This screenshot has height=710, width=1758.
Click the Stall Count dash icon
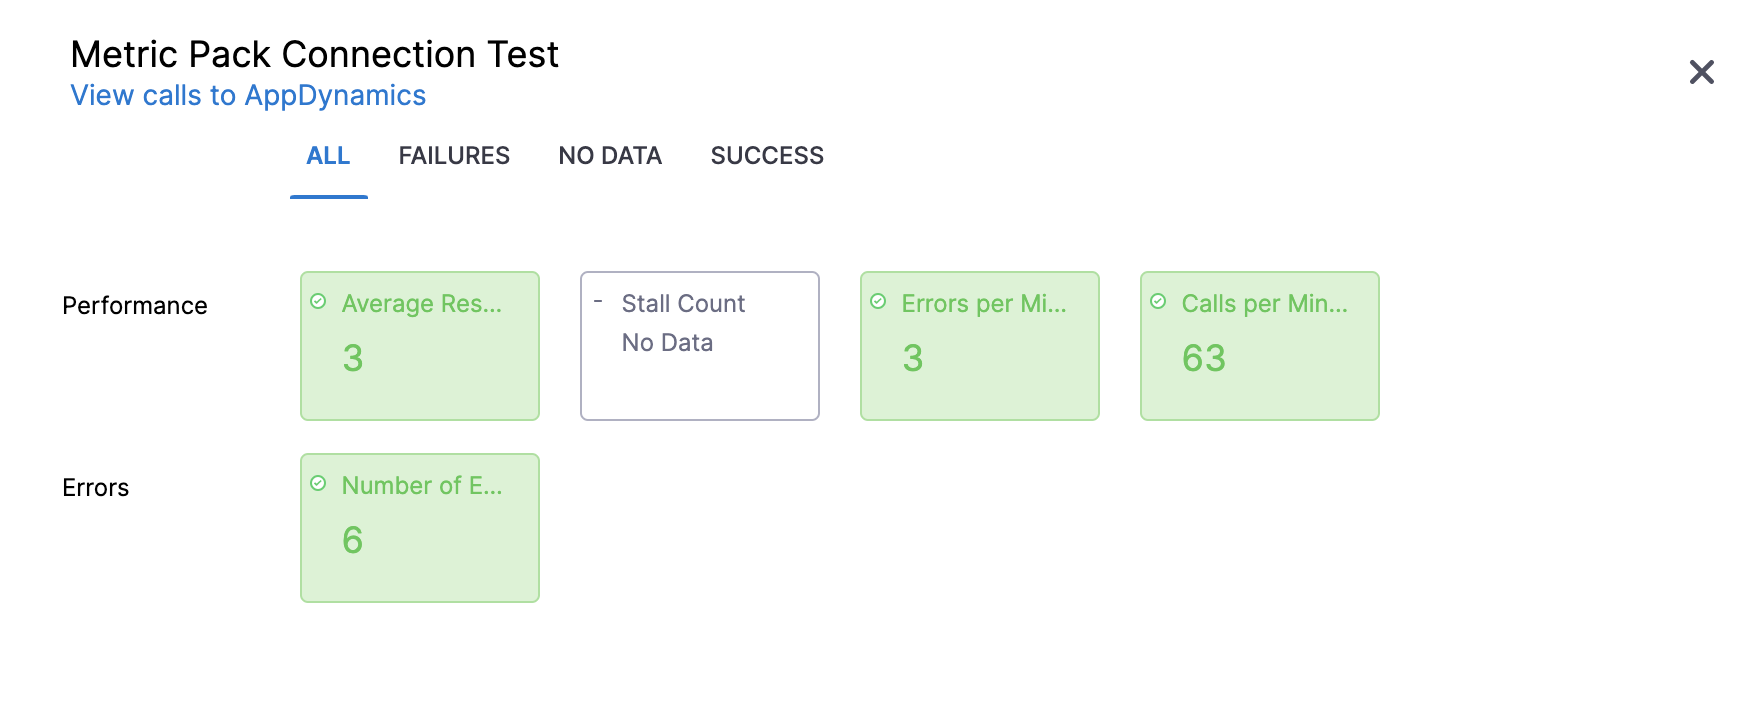tap(598, 301)
